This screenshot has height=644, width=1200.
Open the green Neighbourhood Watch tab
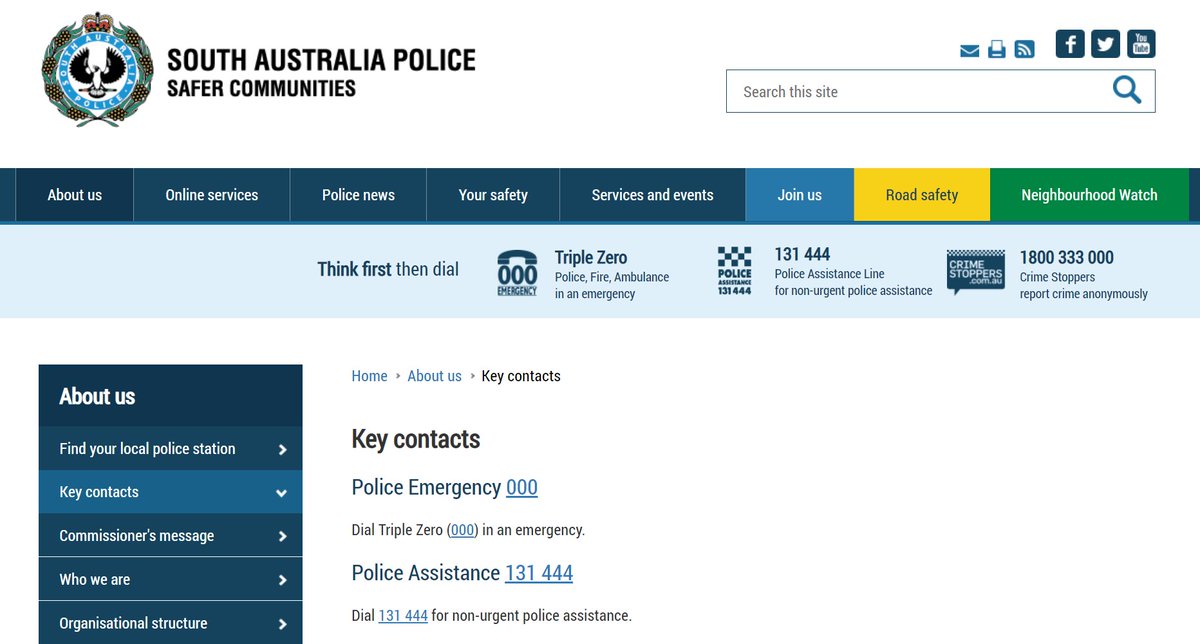pos(1089,195)
